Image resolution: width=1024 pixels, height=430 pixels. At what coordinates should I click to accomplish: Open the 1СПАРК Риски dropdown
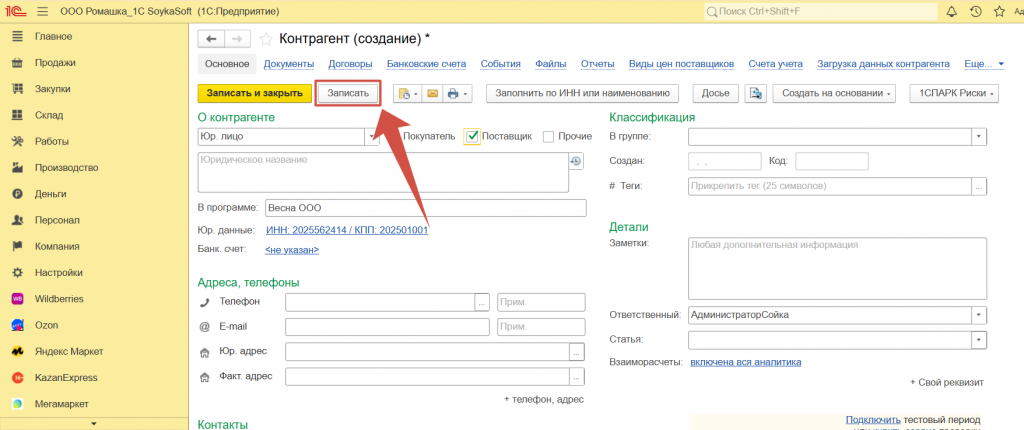(x=952, y=94)
